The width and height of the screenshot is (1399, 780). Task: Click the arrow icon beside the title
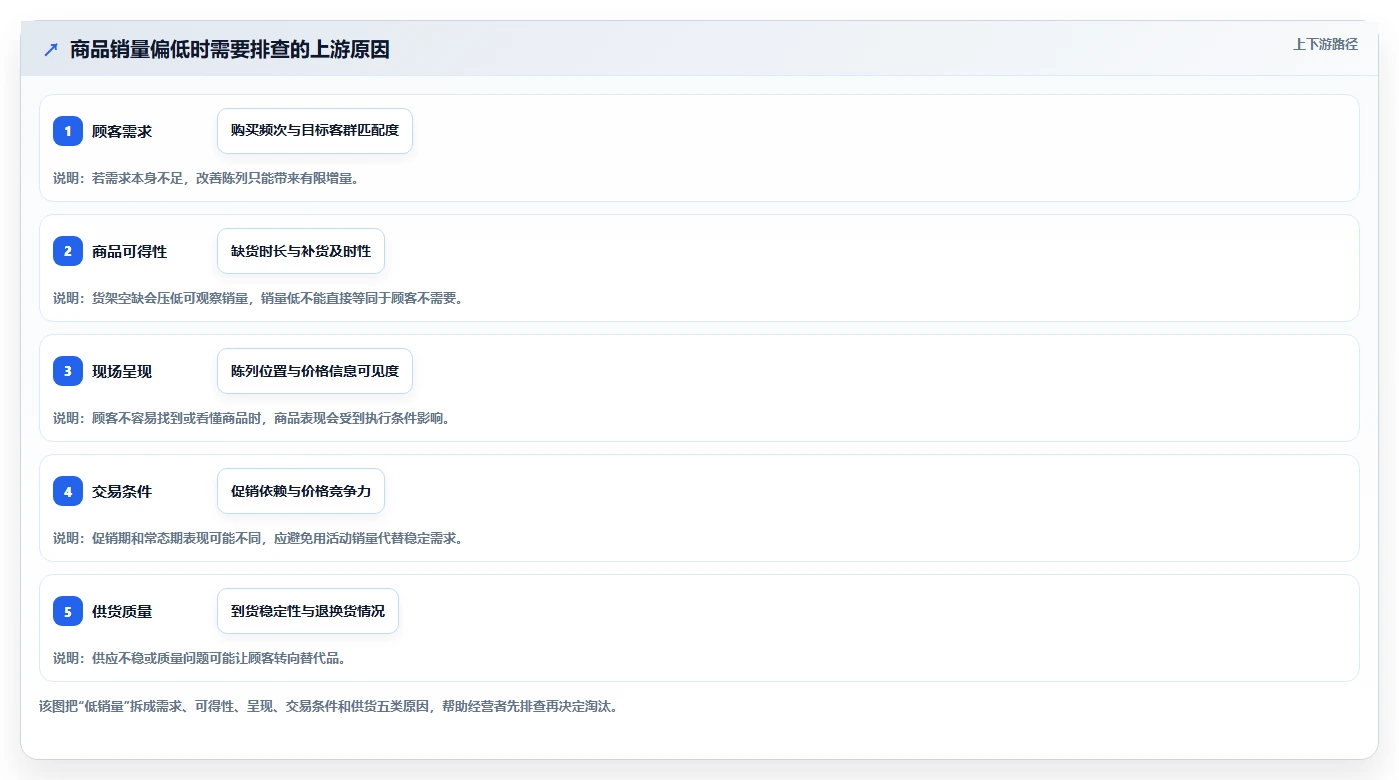[x=51, y=49]
